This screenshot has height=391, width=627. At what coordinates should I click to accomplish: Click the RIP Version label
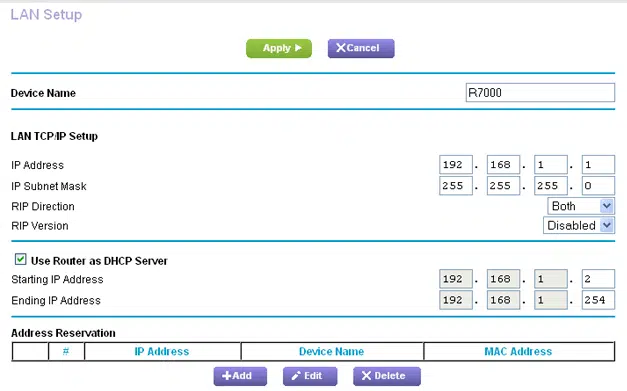pos(40,226)
